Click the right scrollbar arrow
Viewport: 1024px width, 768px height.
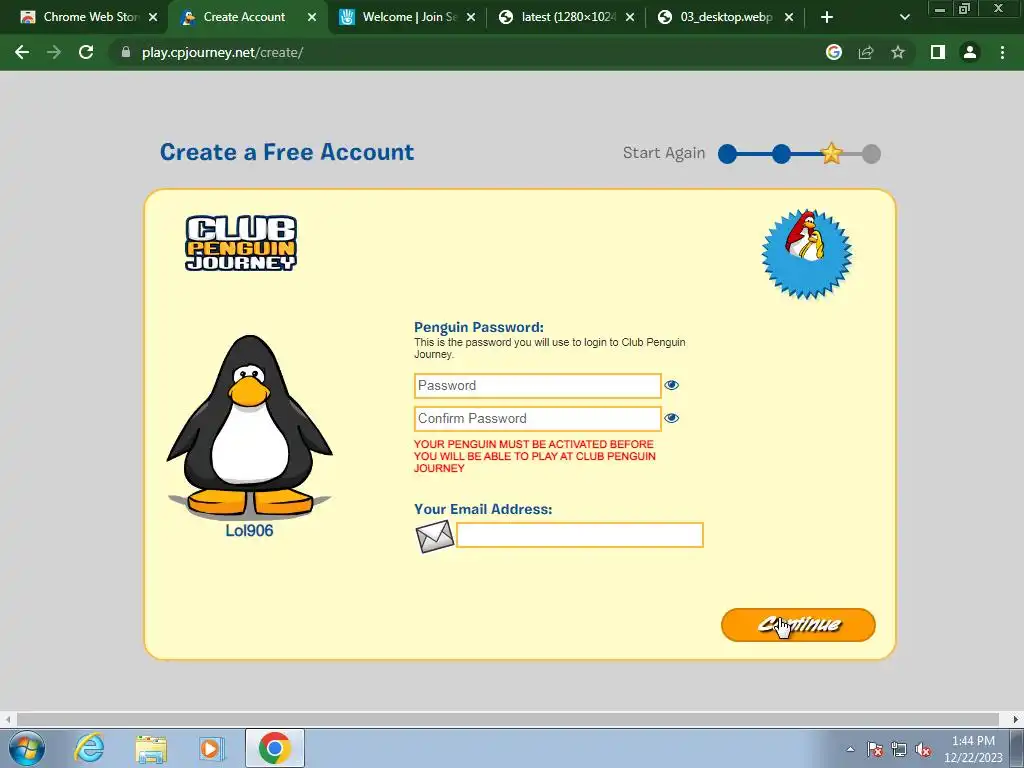[x=1016, y=719]
